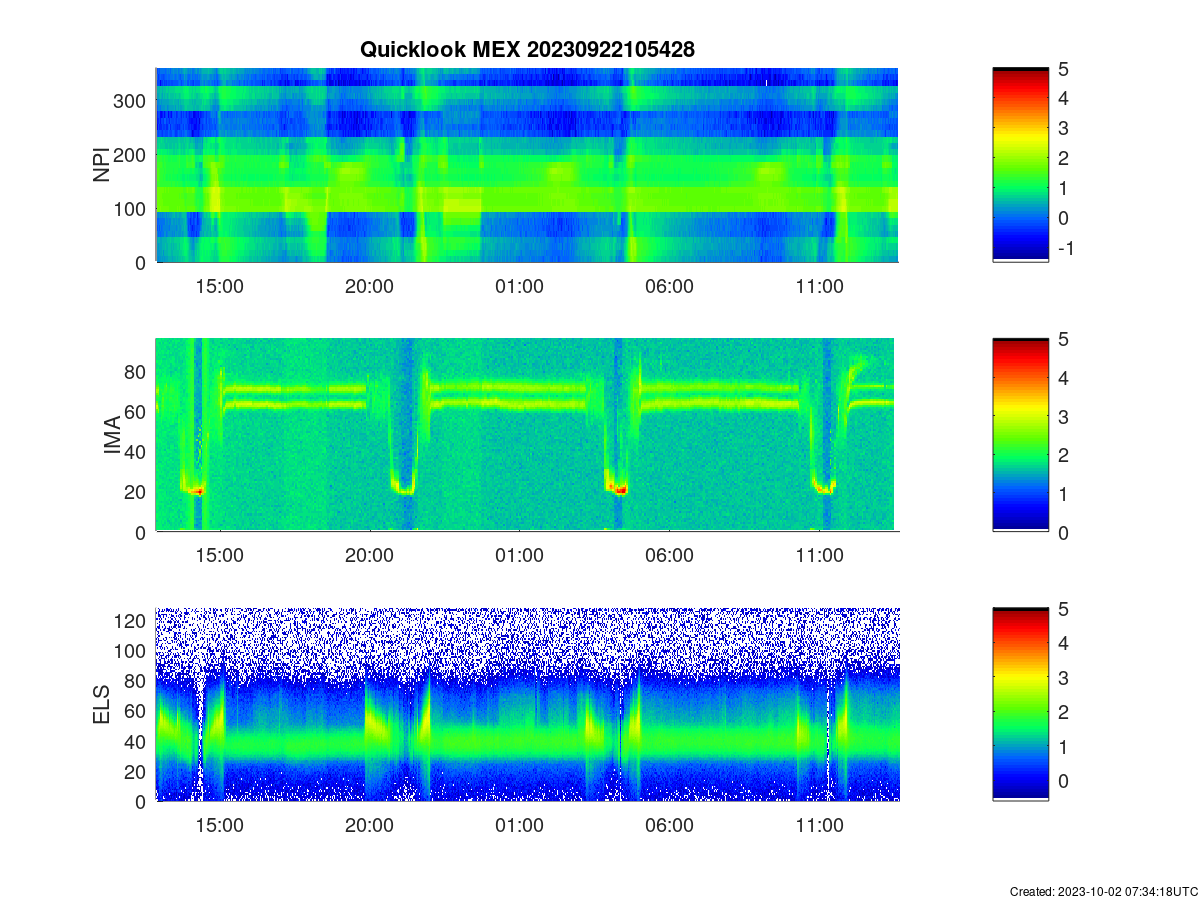Click the ELS colorbar
Viewport: 1200px width, 900px height.
click(x=1020, y=705)
